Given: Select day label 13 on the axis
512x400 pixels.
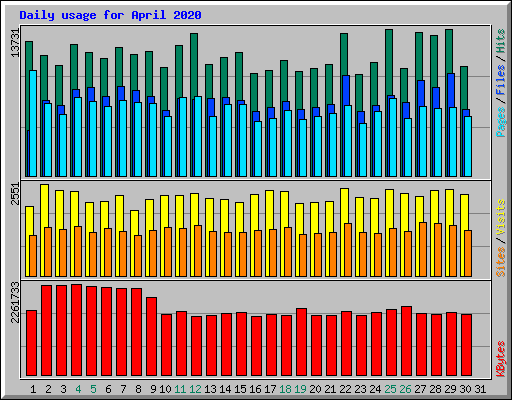Looking at the screenshot, I should coord(210,389).
